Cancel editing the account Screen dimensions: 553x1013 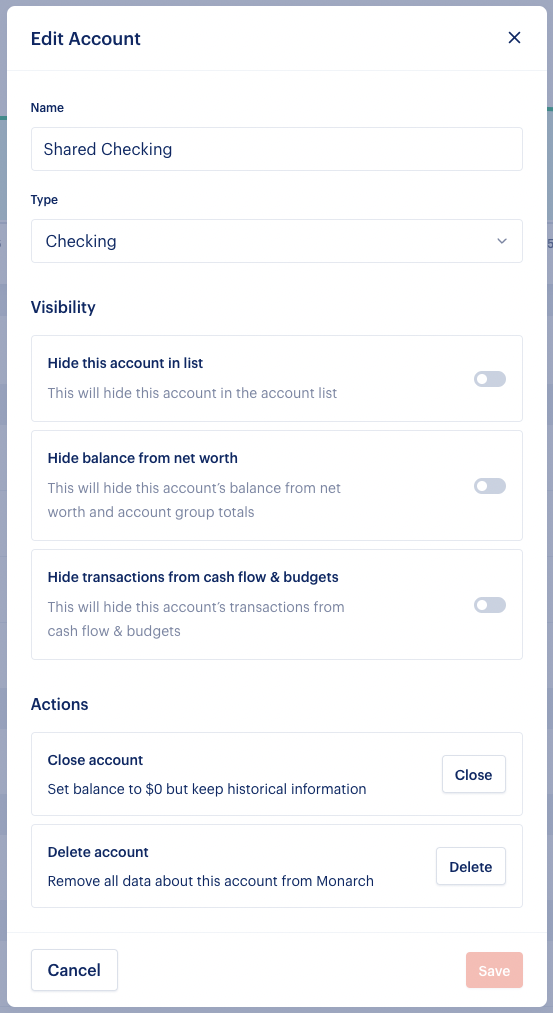coord(74,970)
